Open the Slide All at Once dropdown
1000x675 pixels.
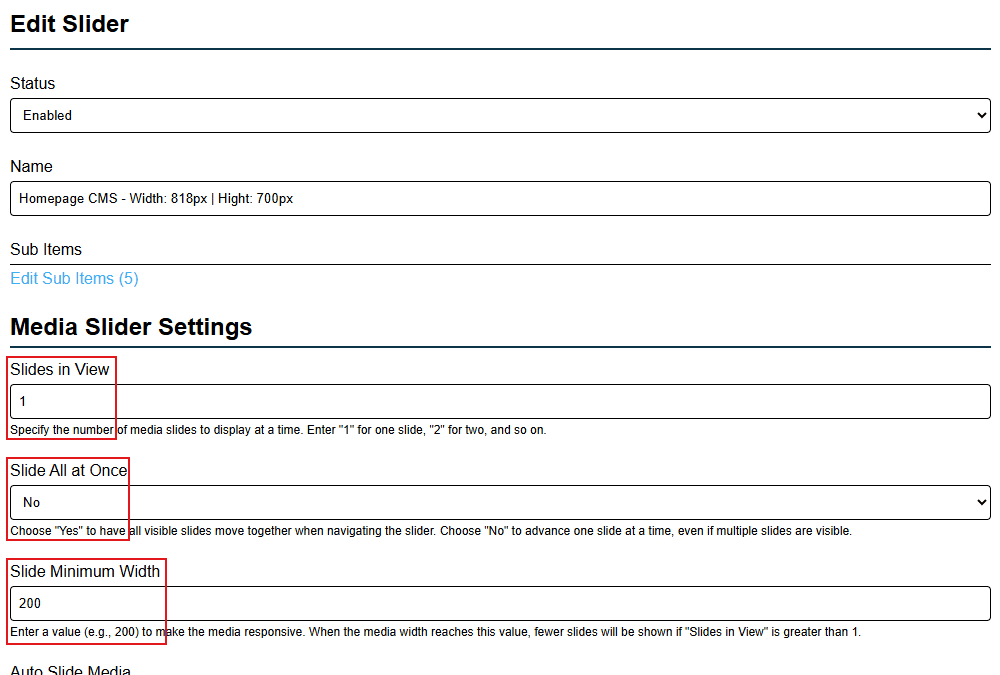click(x=500, y=502)
